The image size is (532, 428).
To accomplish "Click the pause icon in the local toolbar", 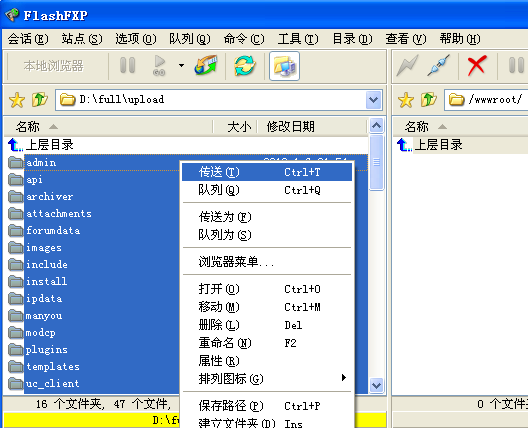I will pyautogui.click(x=128, y=65).
